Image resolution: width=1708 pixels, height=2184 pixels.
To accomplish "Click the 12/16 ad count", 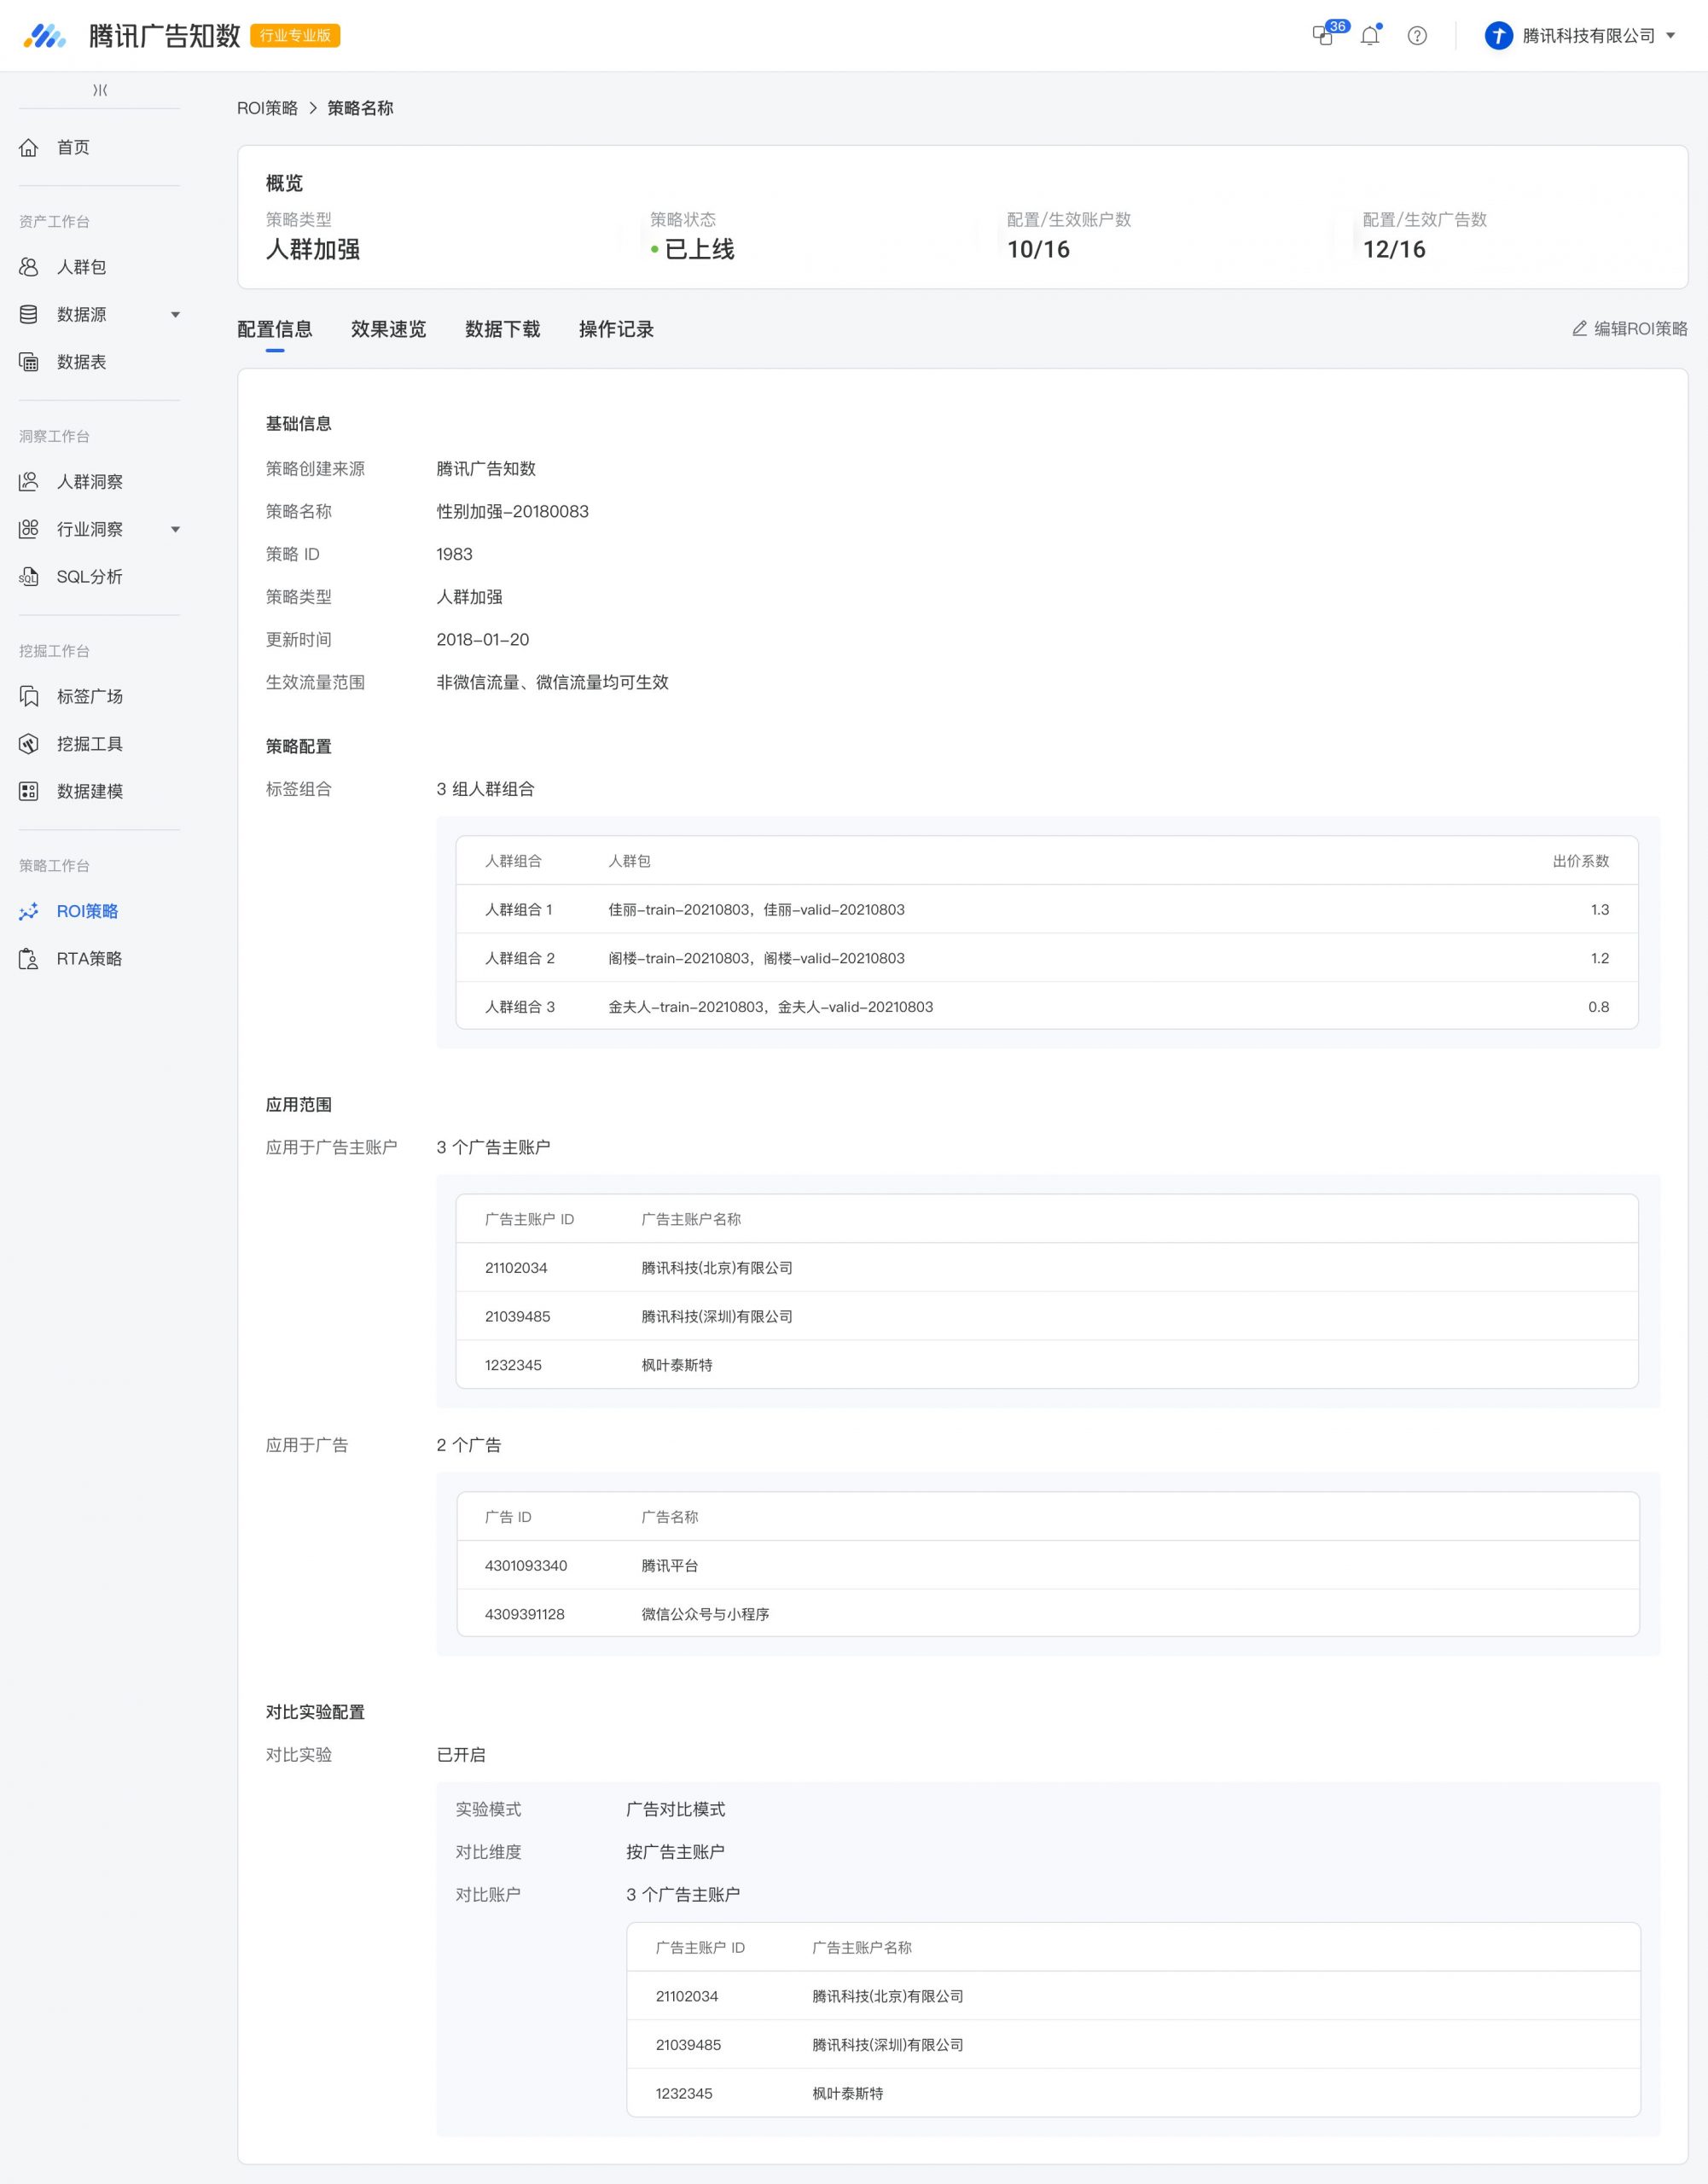I will (1394, 250).
